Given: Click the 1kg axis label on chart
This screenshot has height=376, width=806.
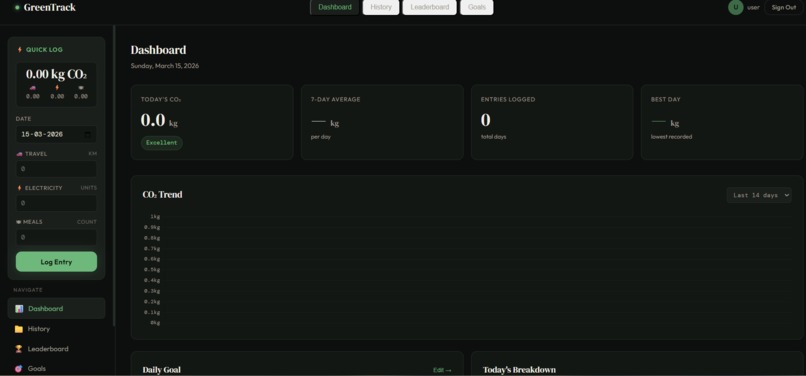Looking at the screenshot, I should 155,217.
